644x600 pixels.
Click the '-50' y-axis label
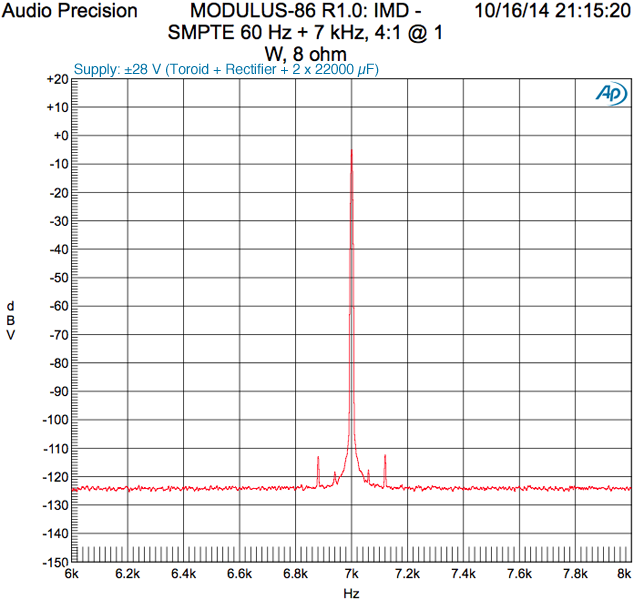tap(59, 278)
